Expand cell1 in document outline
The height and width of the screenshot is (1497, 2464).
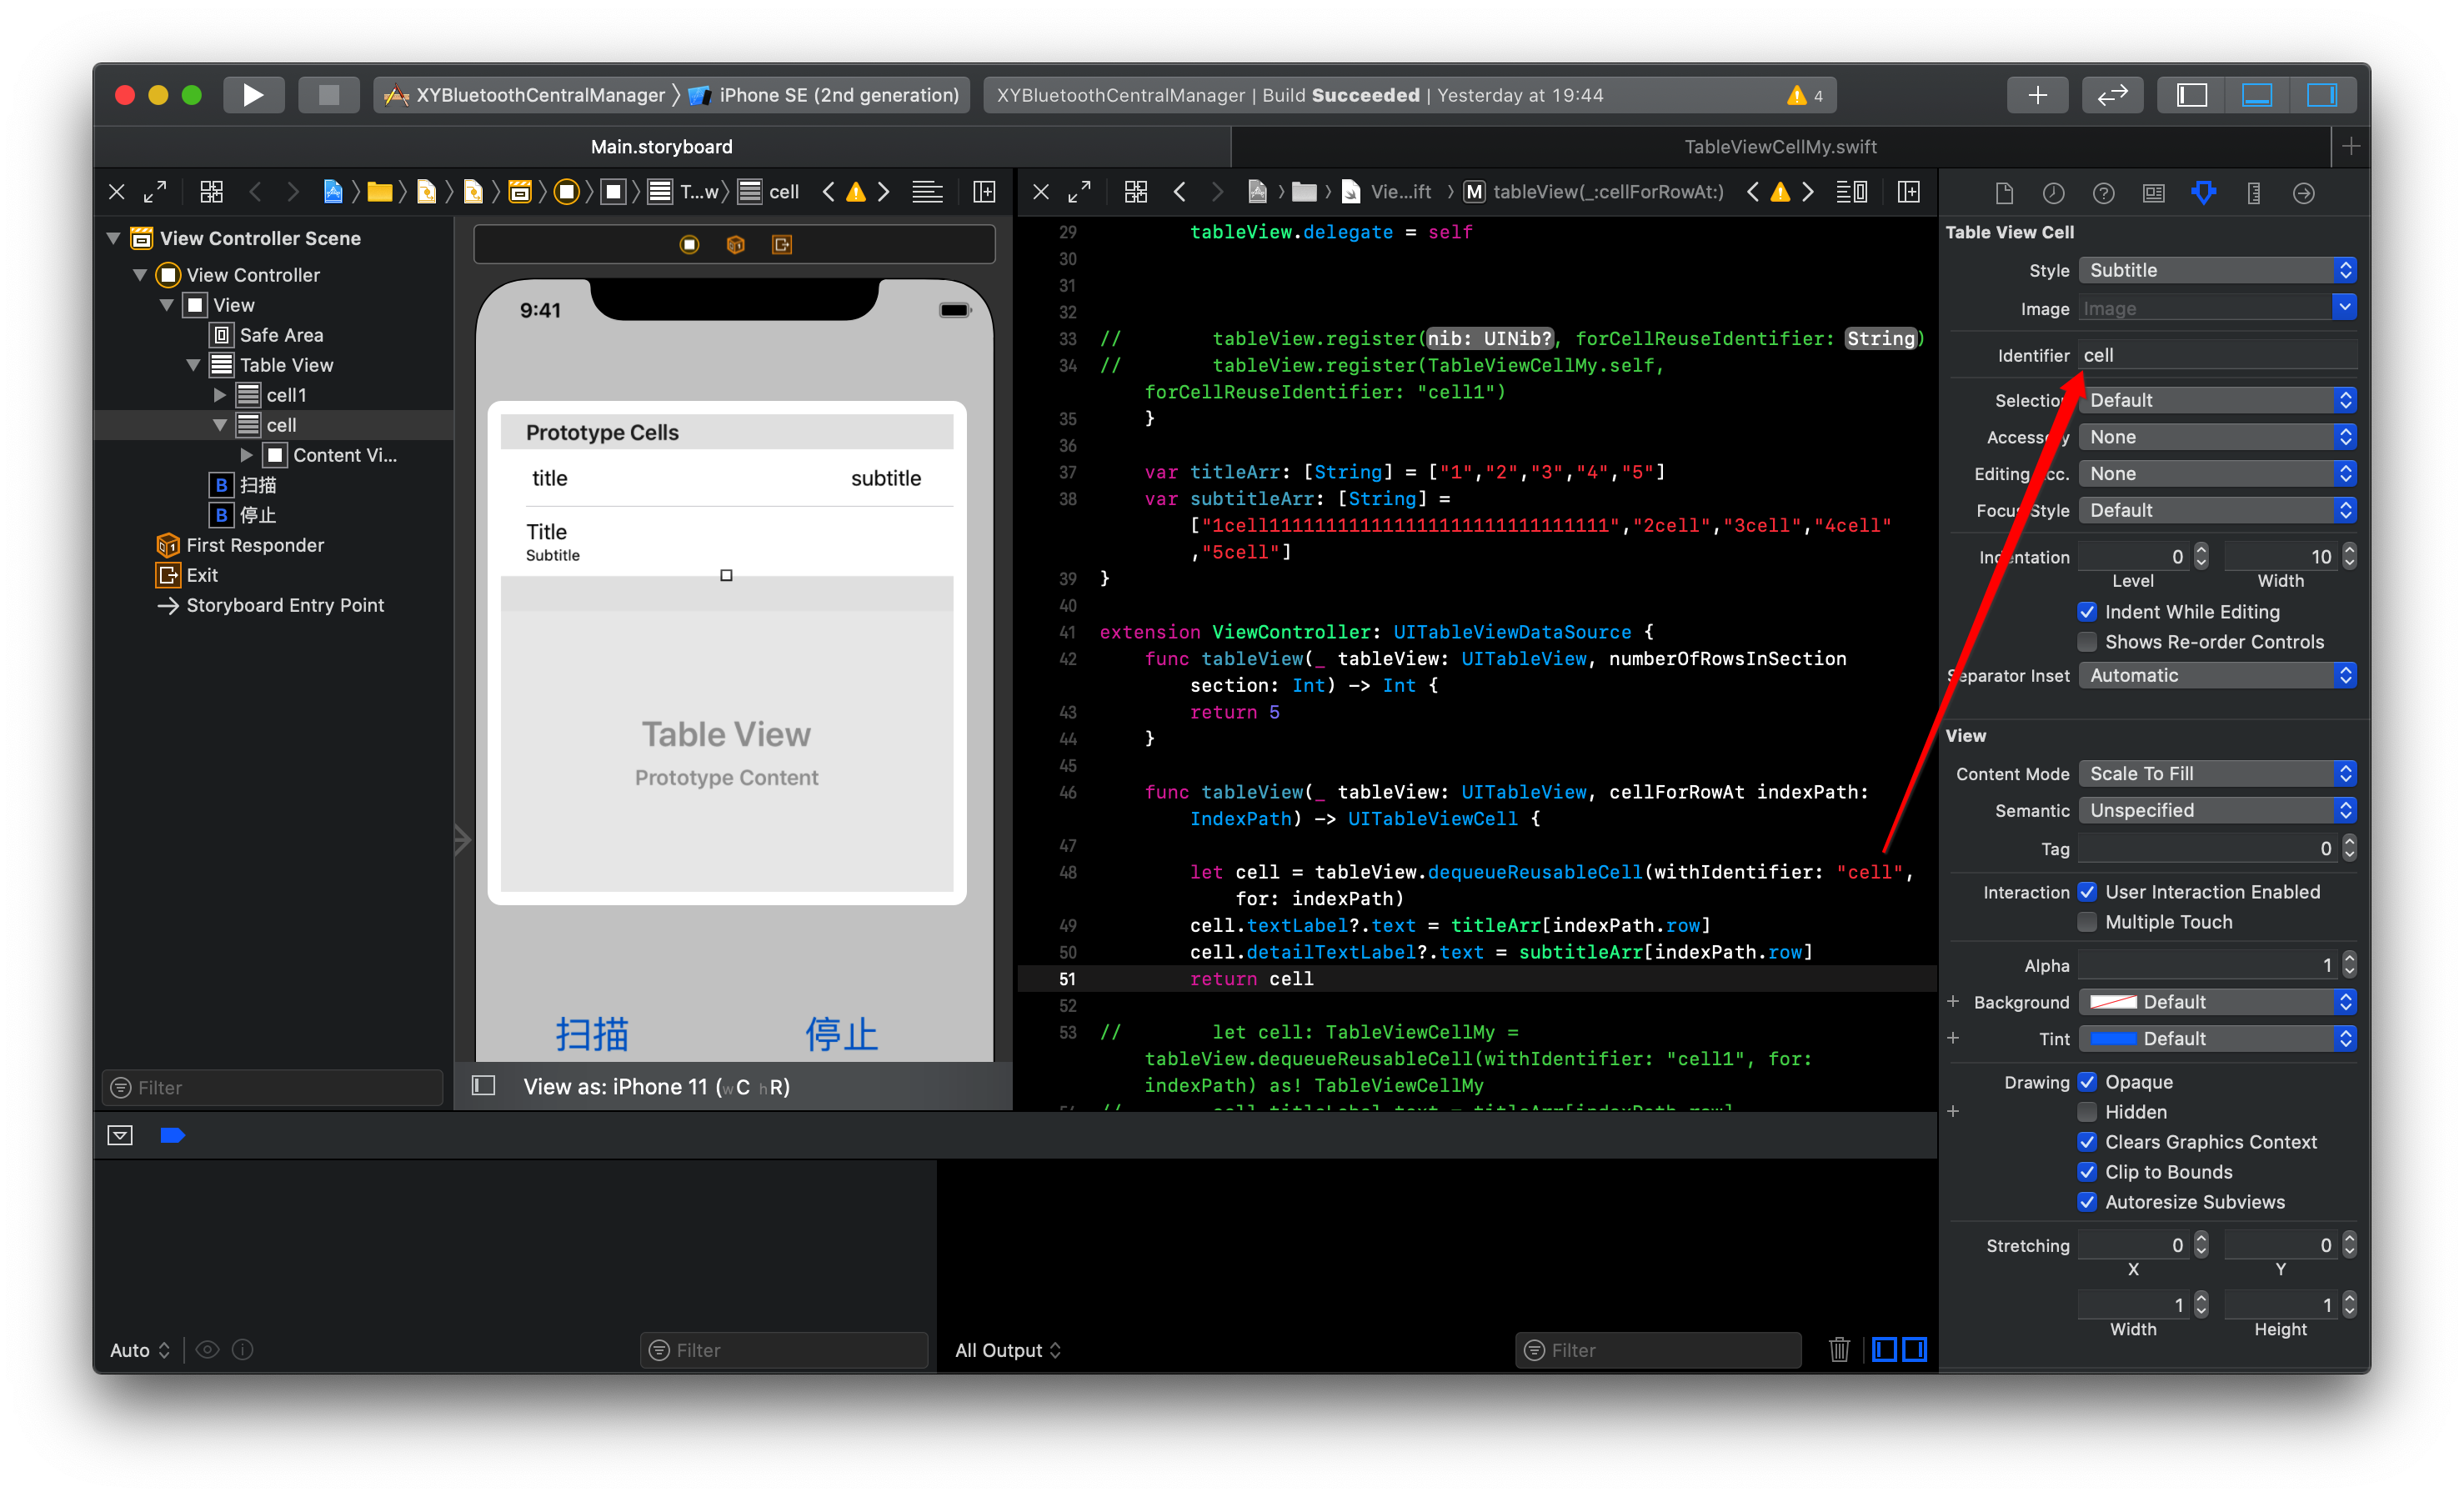point(220,395)
